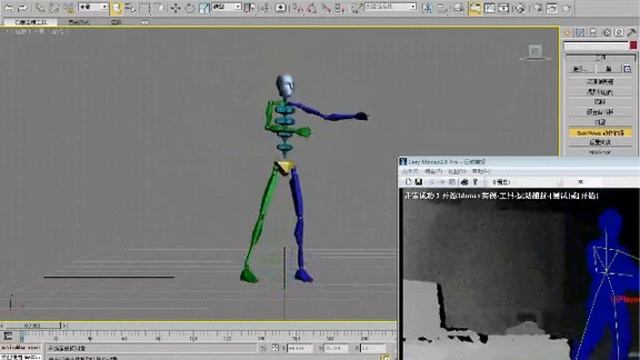Open the Hierarchy command panel tab
Image resolution: width=640 pixels, height=360 pixels.
point(593,33)
